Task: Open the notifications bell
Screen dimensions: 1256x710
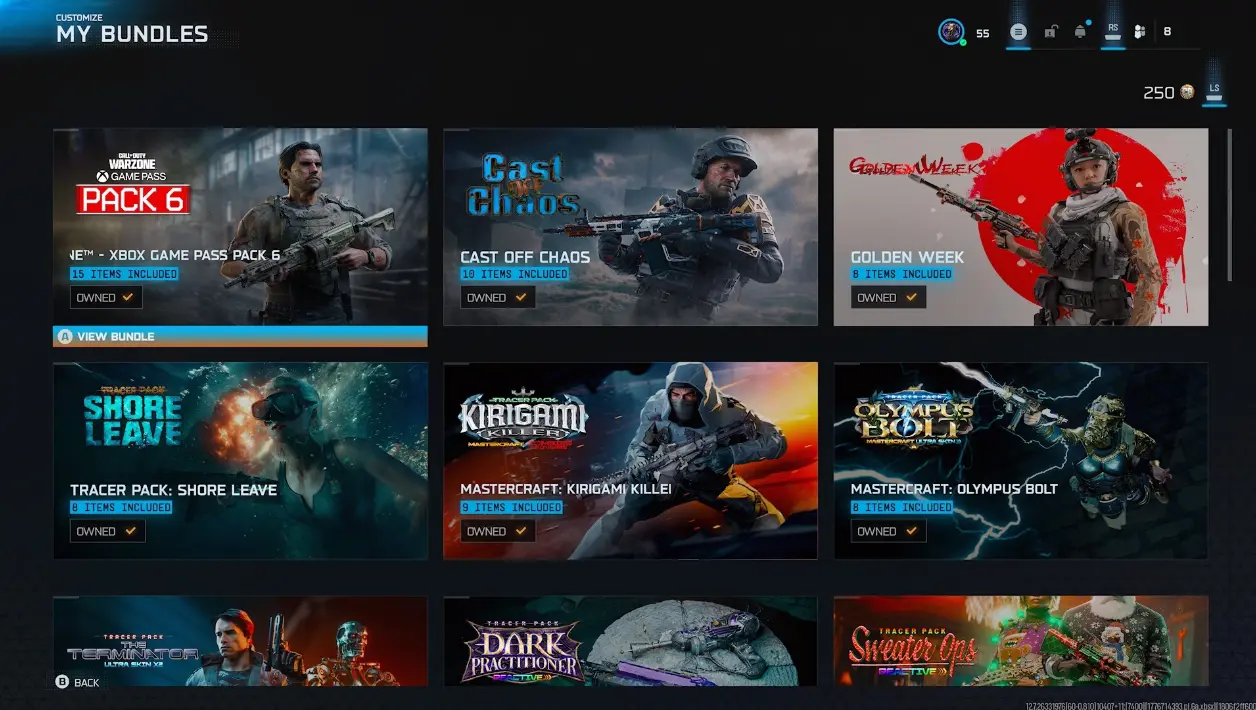Action: pyautogui.click(x=1080, y=32)
